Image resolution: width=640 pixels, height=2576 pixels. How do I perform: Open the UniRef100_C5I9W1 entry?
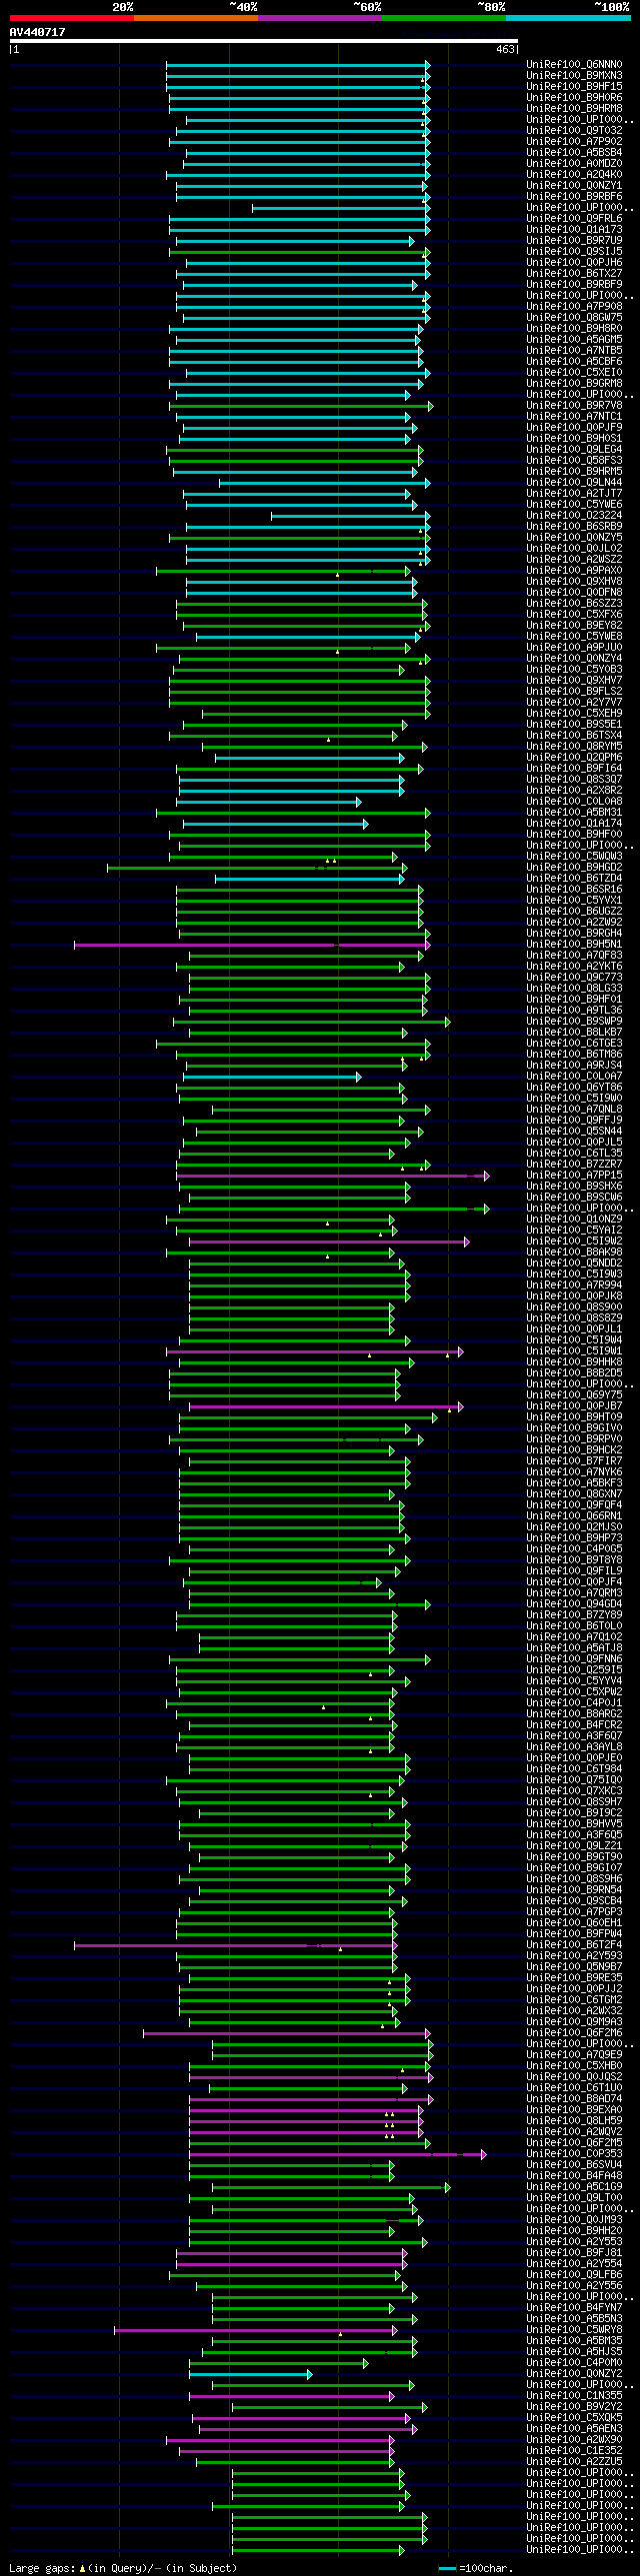(574, 1352)
